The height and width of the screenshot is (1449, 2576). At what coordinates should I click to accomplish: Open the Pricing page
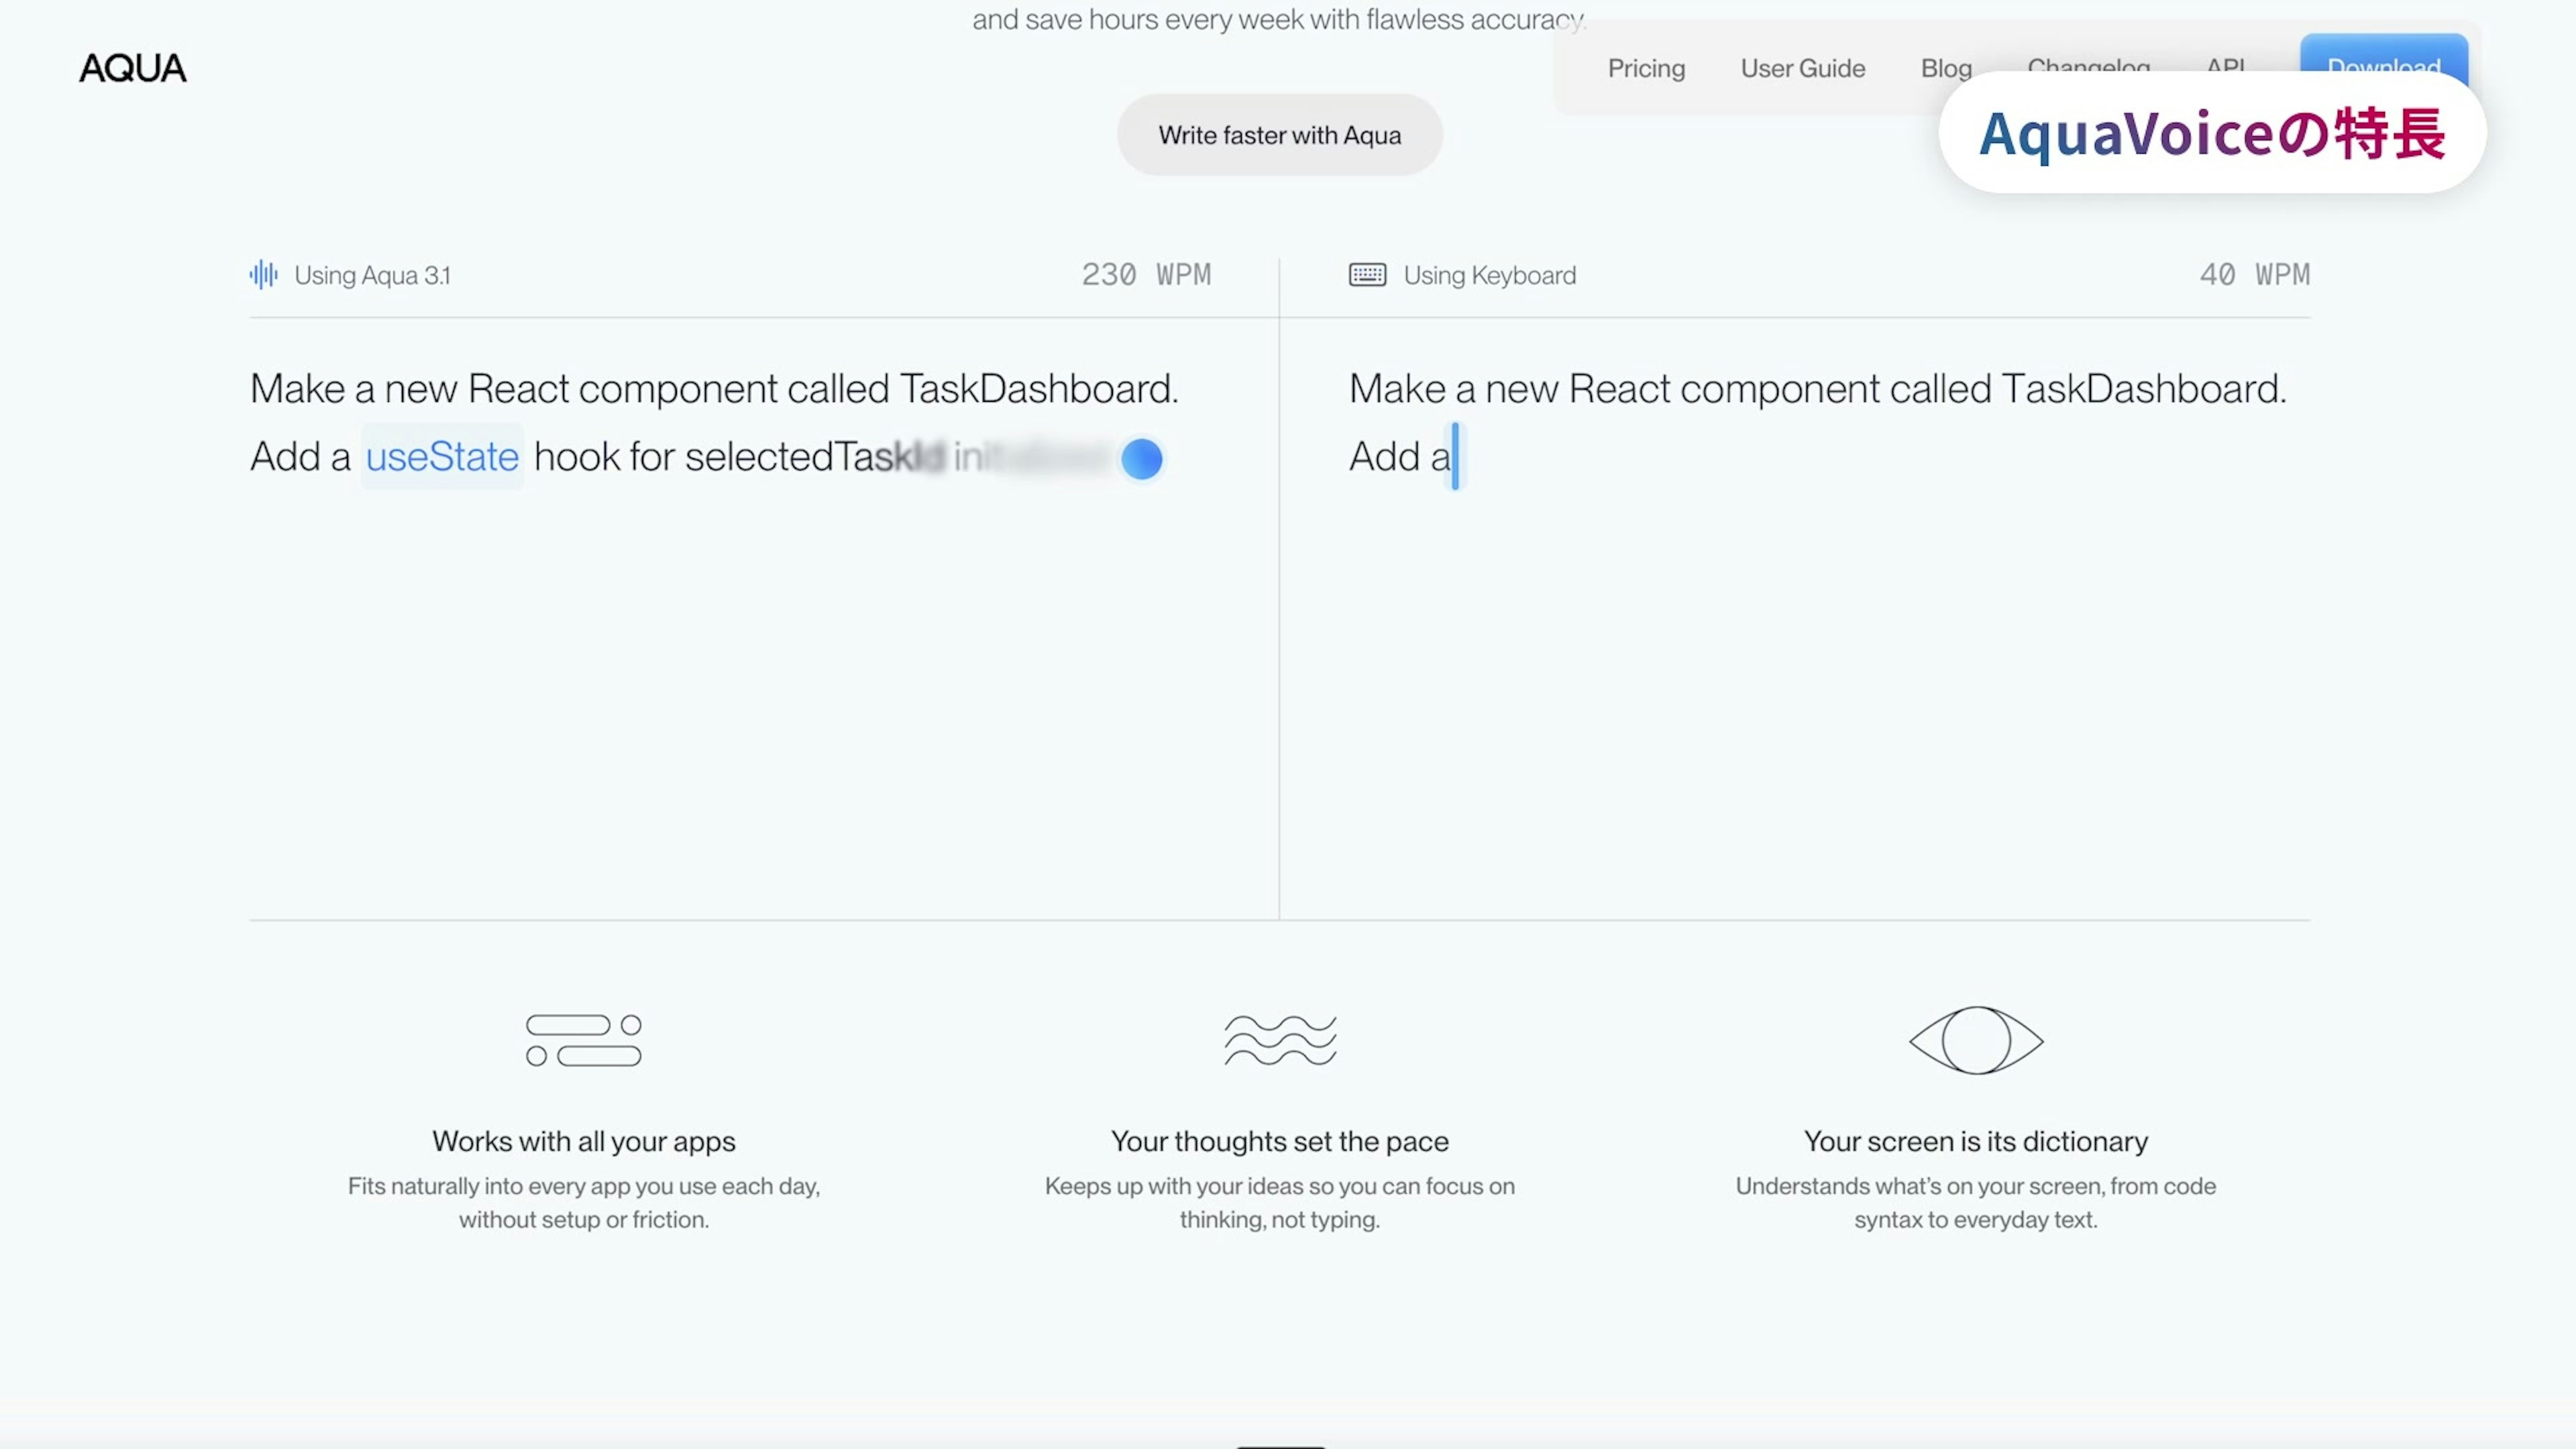1646,68
